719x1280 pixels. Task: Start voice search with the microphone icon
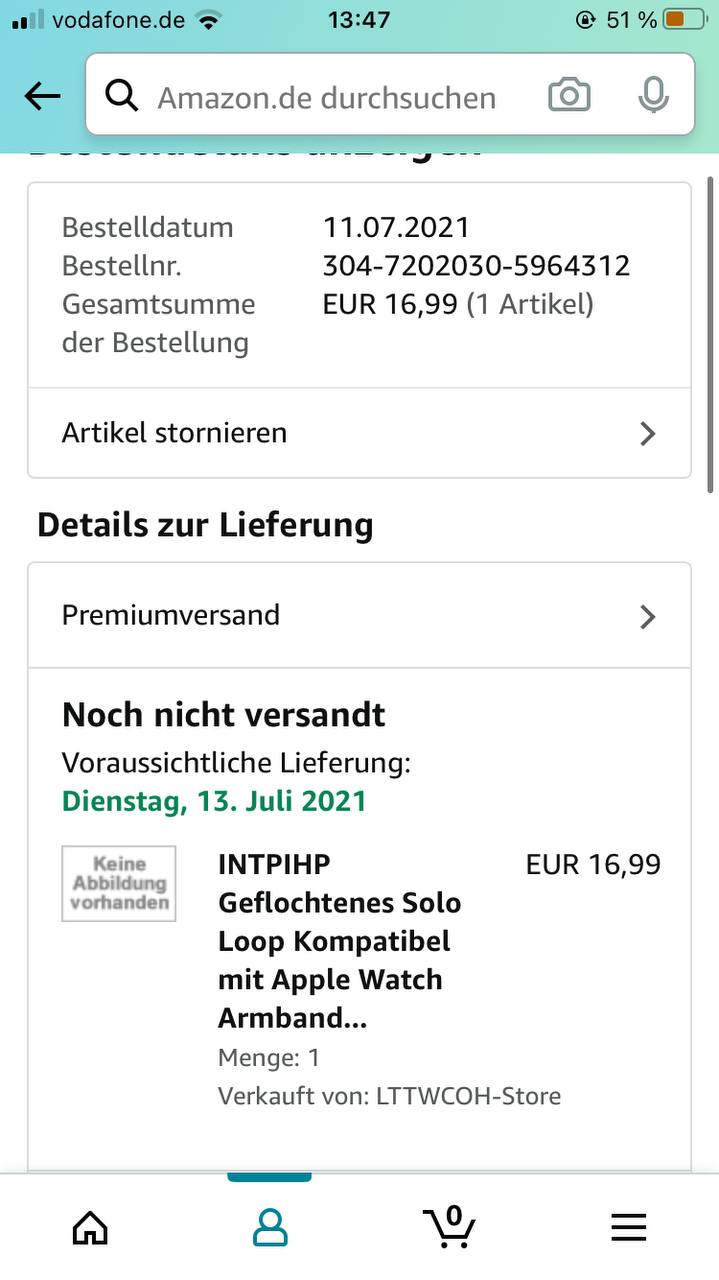[x=653, y=95]
